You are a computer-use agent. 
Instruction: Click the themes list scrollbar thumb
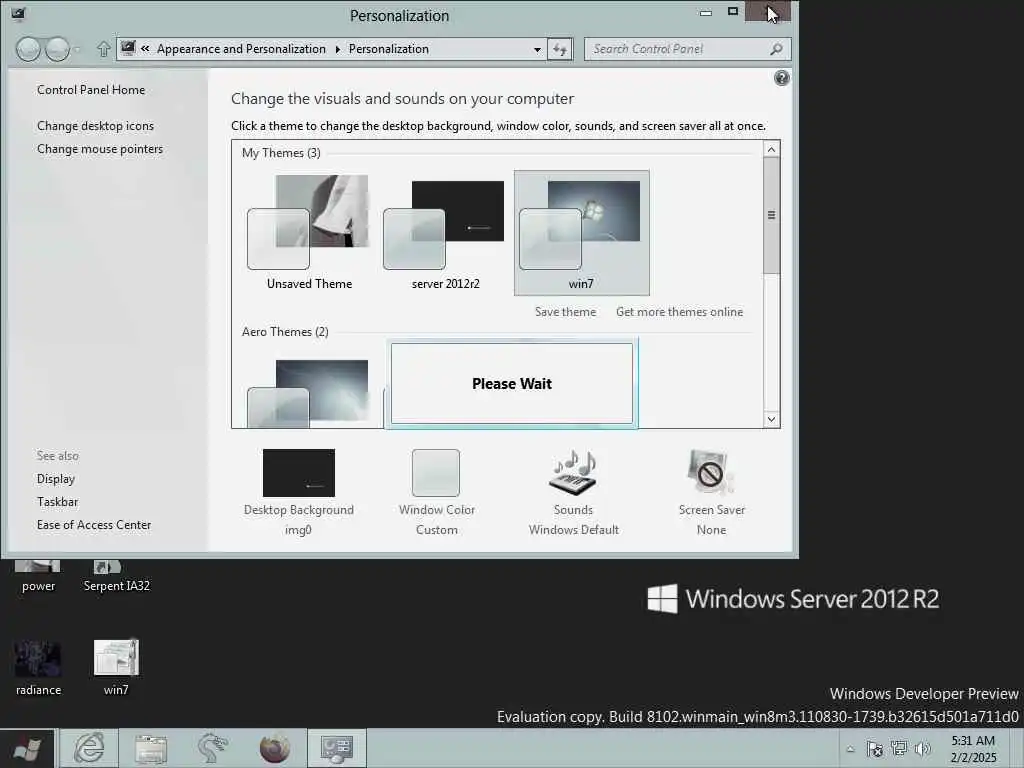point(771,216)
